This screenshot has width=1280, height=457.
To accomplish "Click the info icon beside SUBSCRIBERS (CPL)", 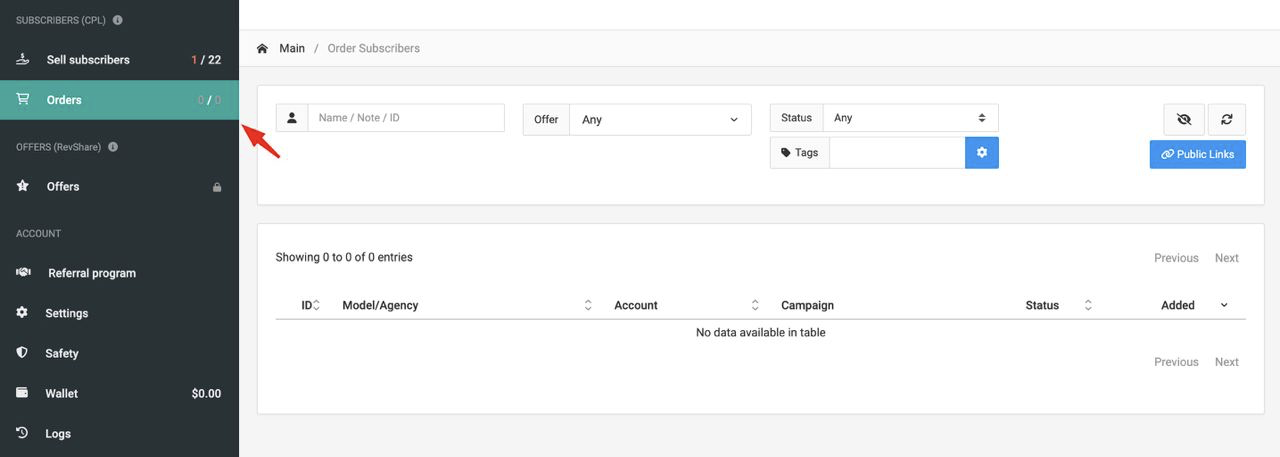I will click(118, 20).
